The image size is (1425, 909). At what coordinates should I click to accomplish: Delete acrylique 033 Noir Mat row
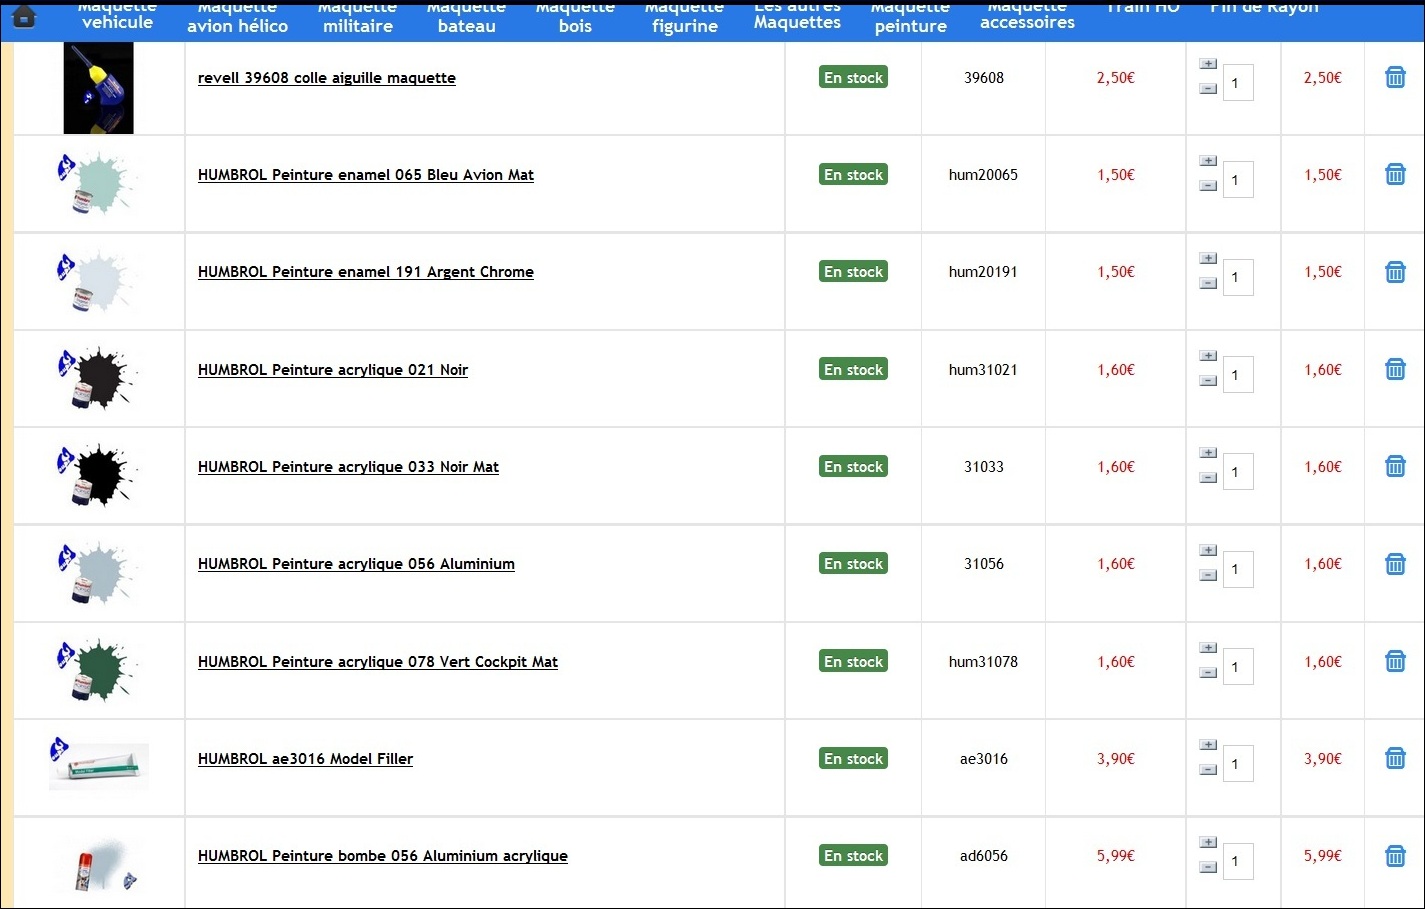click(x=1395, y=466)
